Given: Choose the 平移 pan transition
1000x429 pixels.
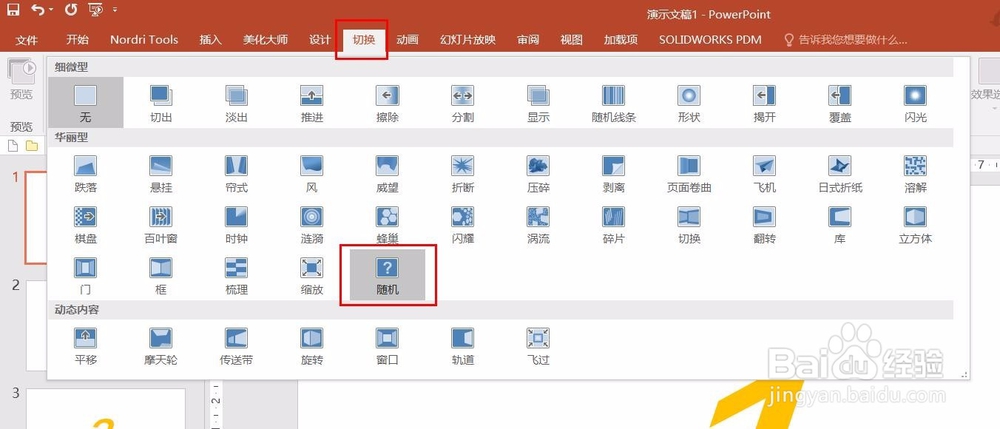Looking at the screenshot, I should pyautogui.click(x=85, y=345).
